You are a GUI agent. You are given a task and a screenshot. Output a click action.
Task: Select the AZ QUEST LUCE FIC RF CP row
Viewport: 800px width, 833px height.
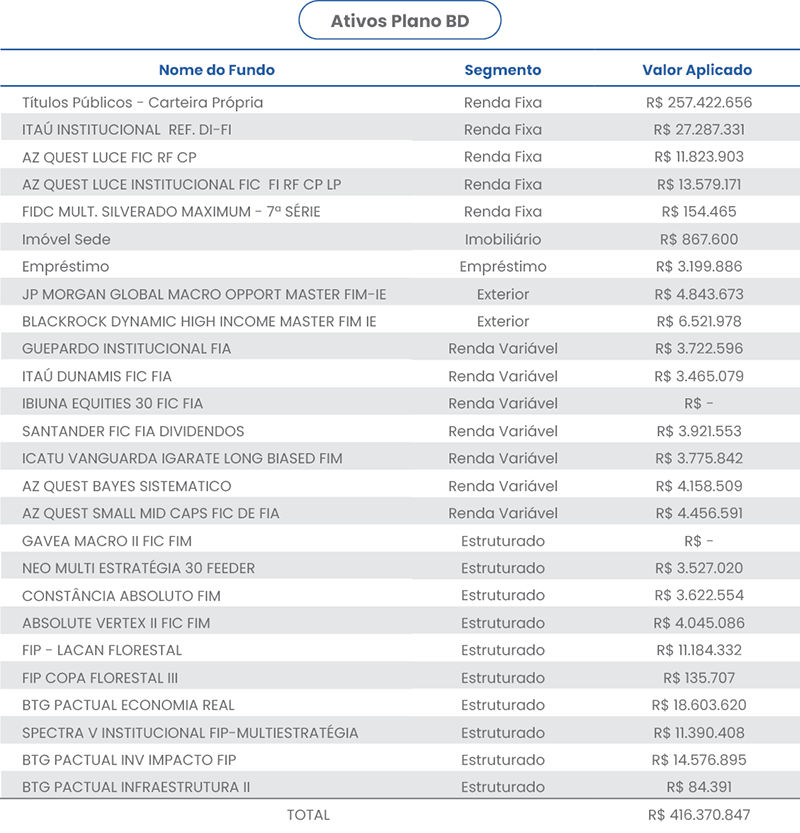[x=400, y=157]
